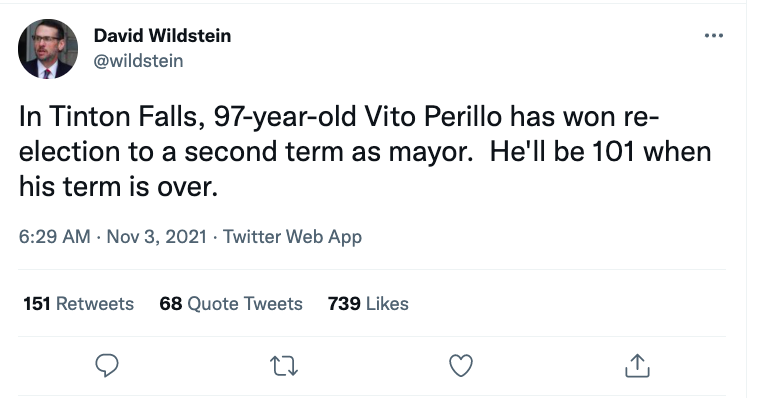The width and height of the screenshot is (760, 398).
Task: Like the tweet with the heart icon
Action: 461,366
